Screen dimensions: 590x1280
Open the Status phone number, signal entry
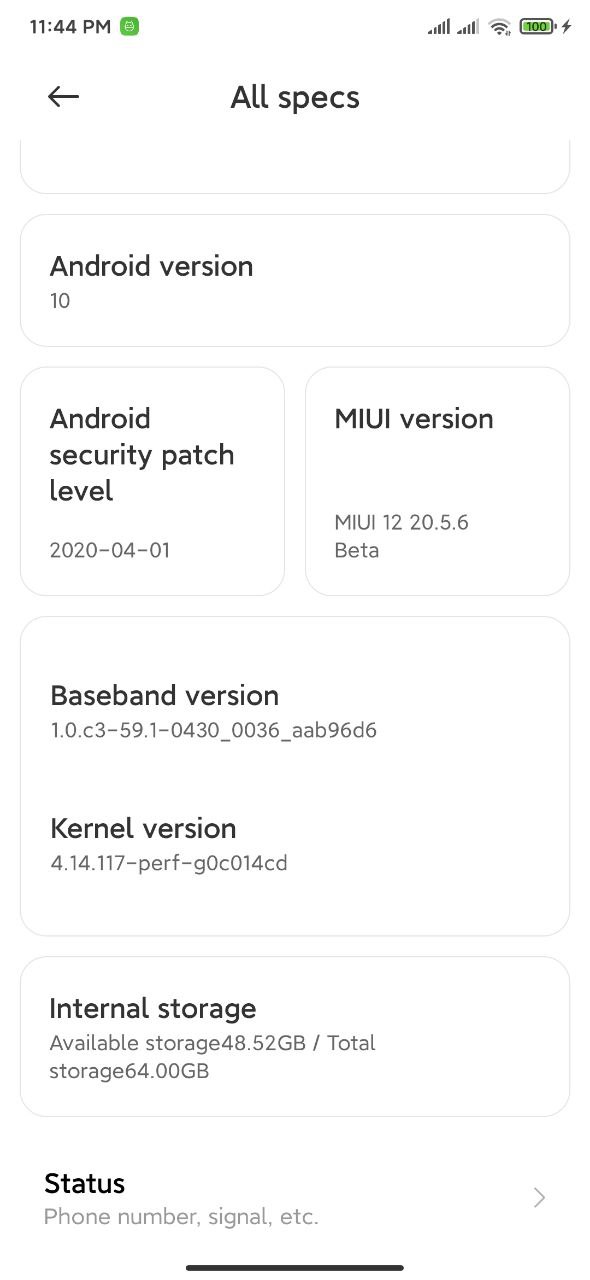pos(295,1198)
